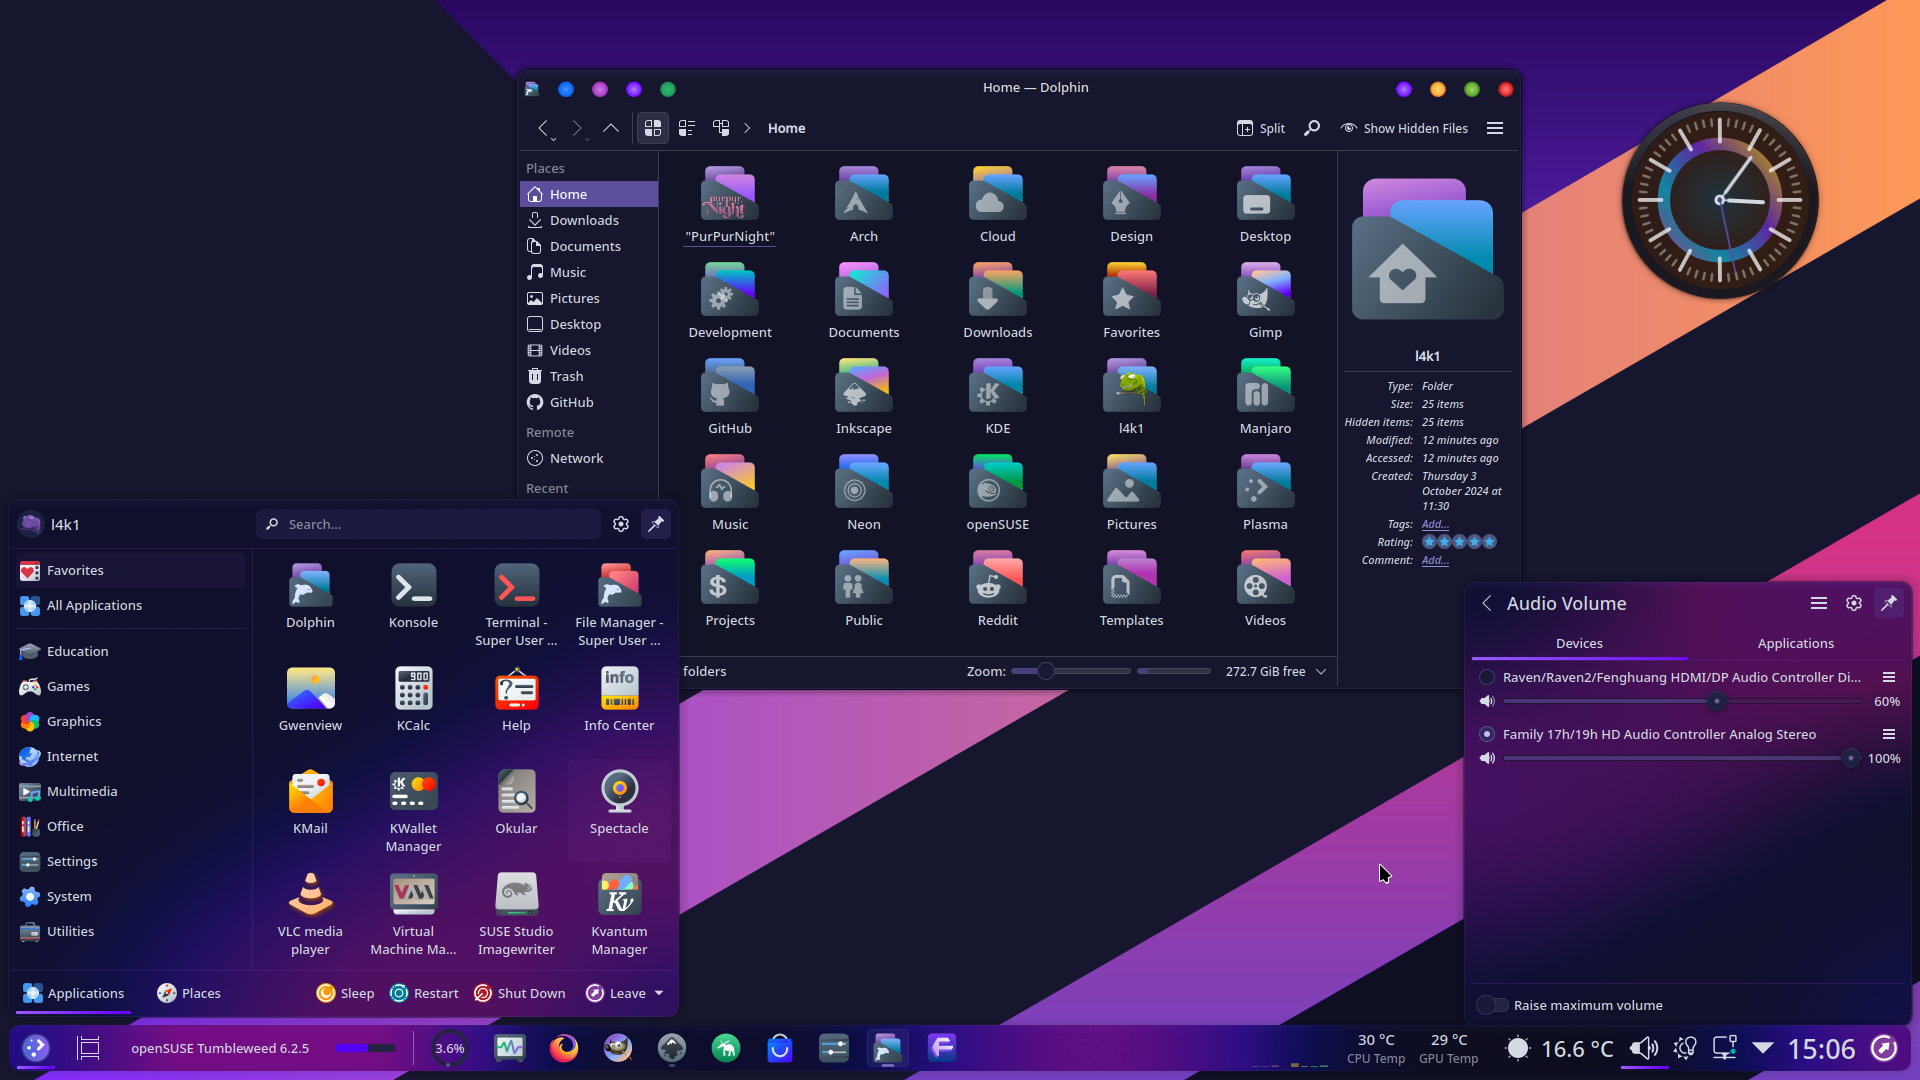Image resolution: width=1920 pixels, height=1080 pixels.
Task: Mute the Family 17h/19h Analog Stereo device
Action: 1487,758
